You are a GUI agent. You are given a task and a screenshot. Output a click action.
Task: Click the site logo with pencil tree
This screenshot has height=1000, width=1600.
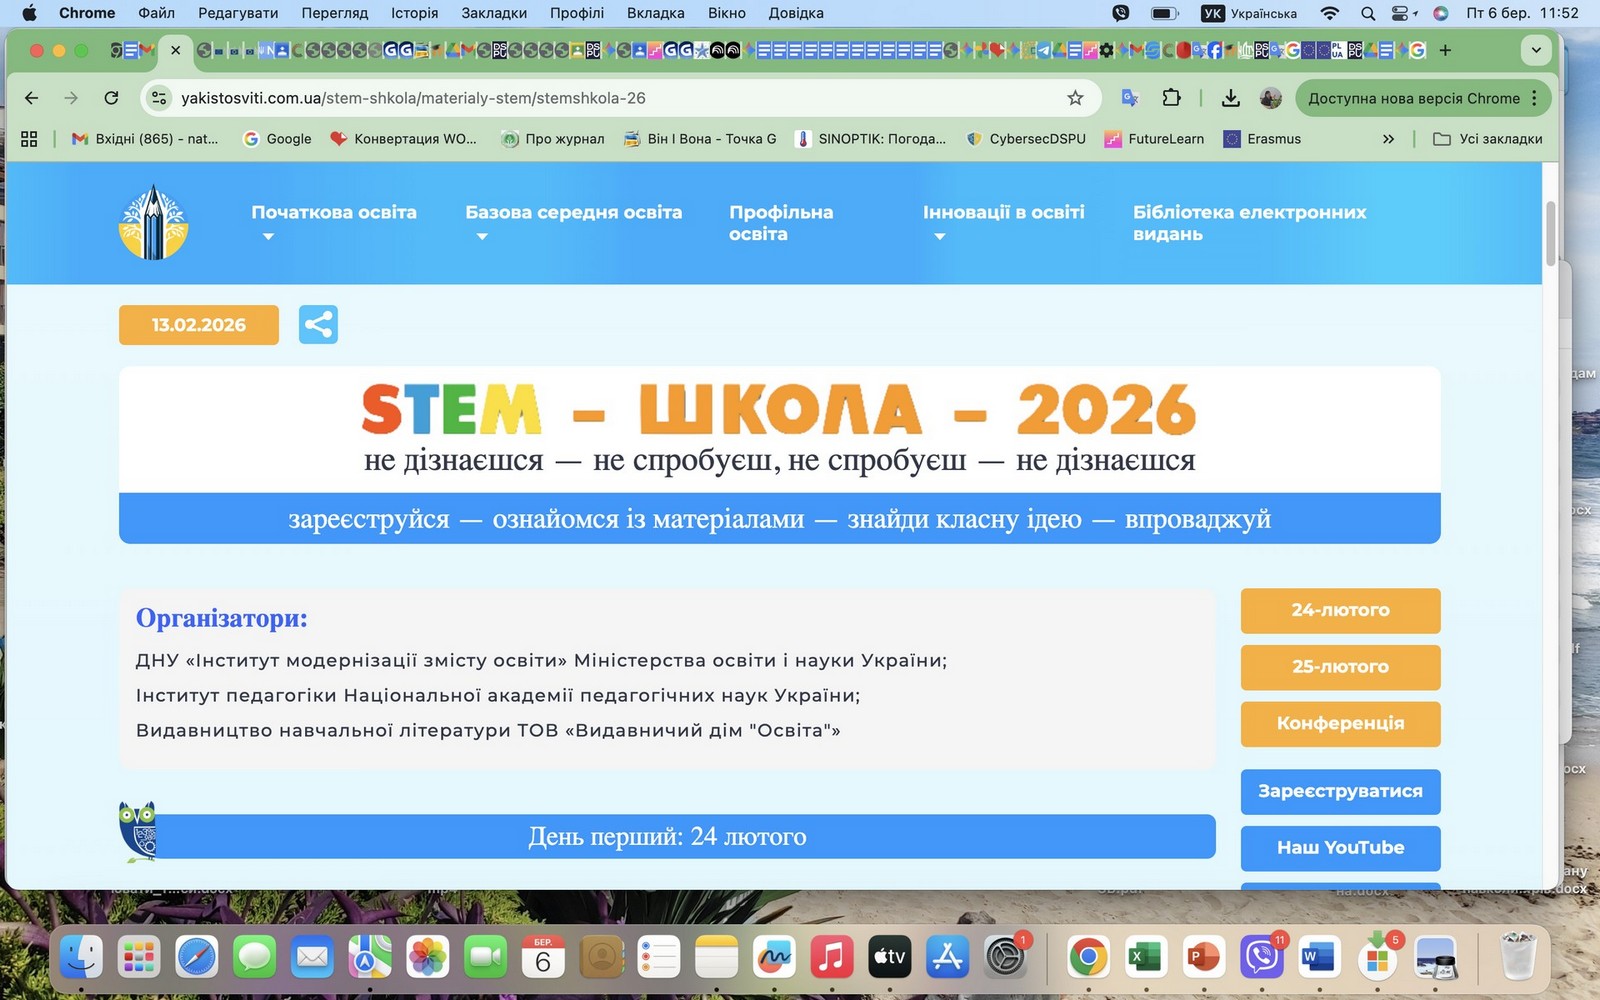[x=153, y=223]
